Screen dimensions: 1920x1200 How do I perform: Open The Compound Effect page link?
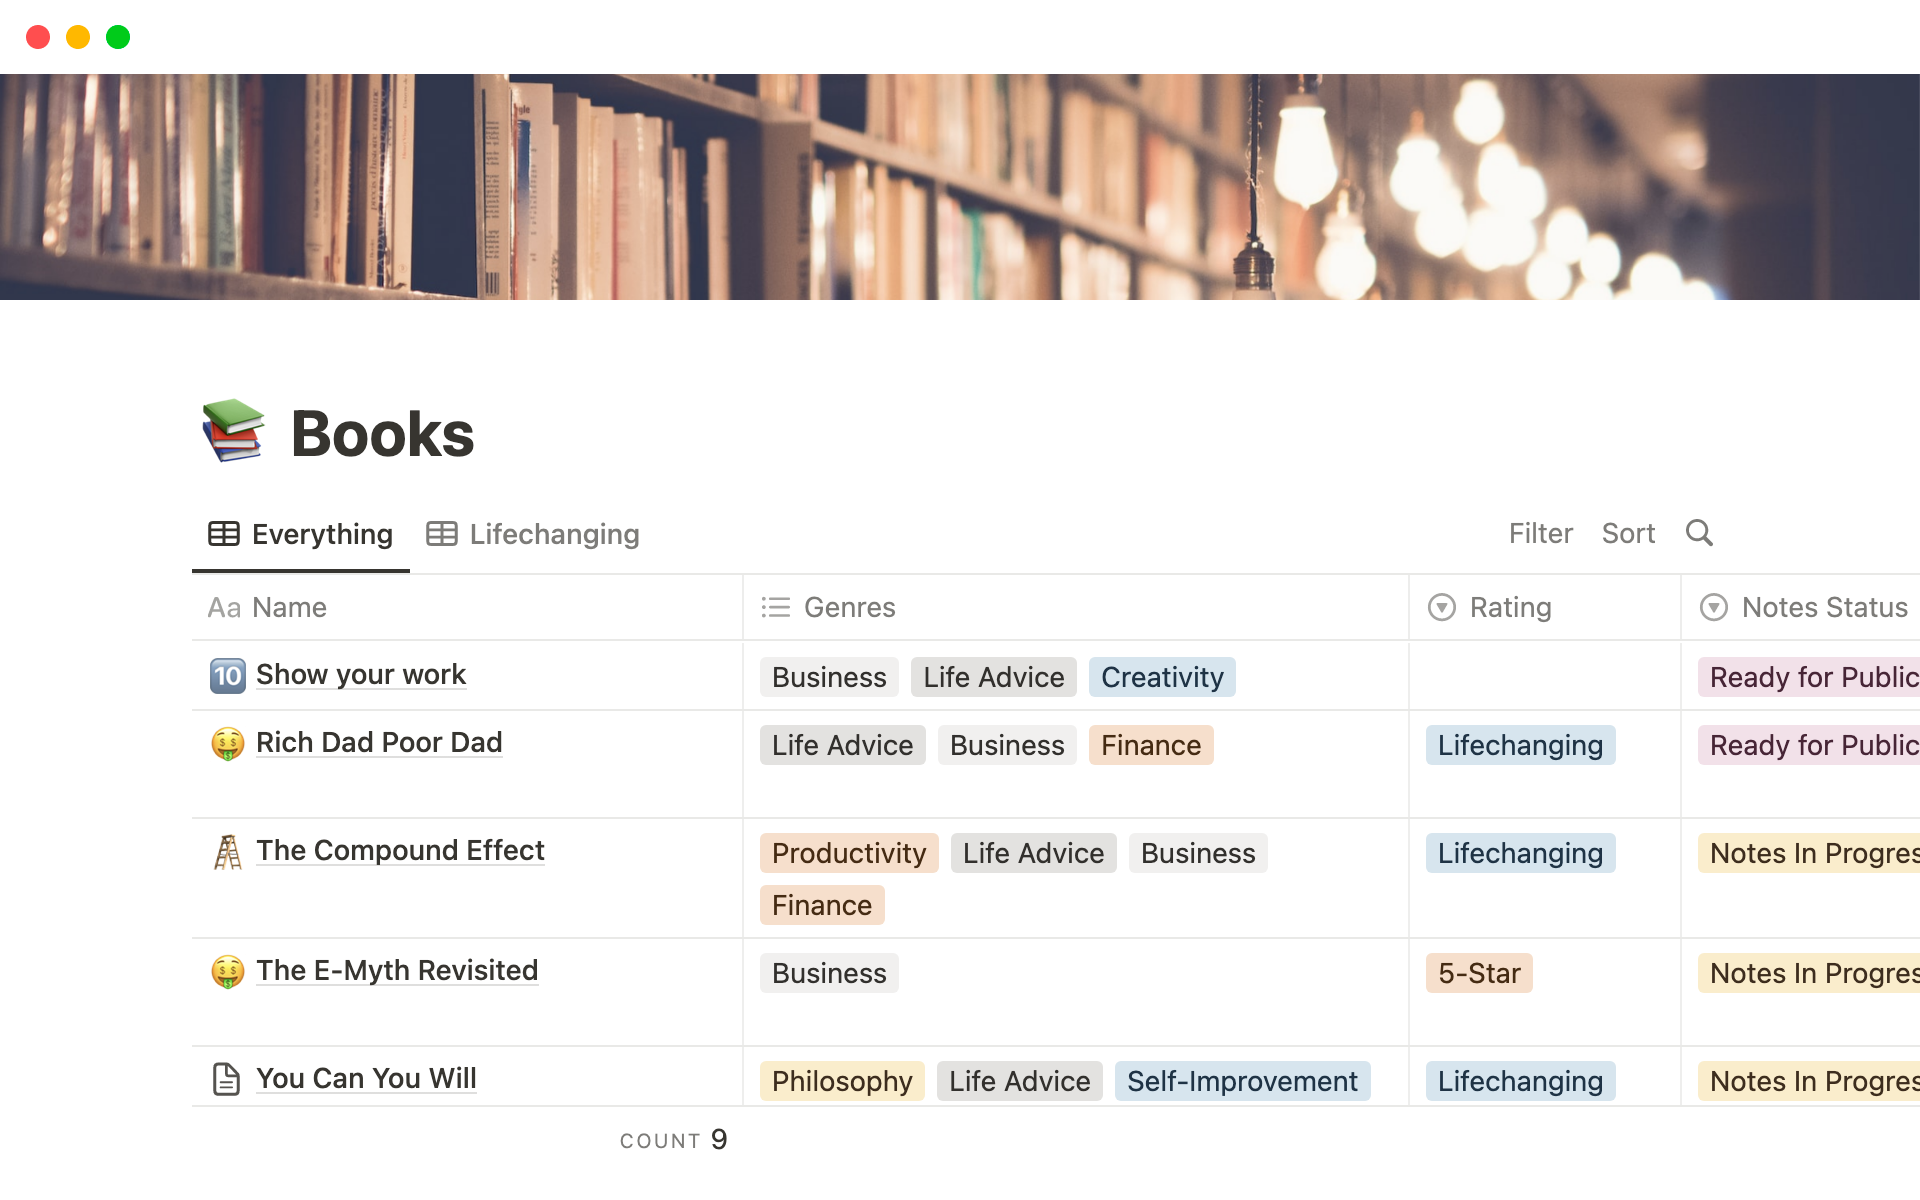(400, 851)
